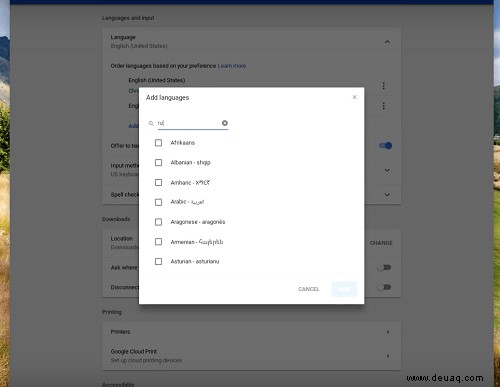The image size is (500, 387).
Task: Click the Albanian - shqip label
Action: point(190,162)
